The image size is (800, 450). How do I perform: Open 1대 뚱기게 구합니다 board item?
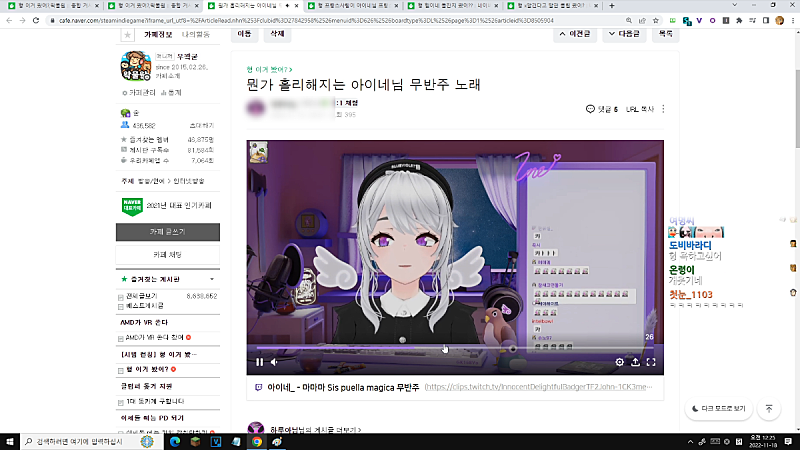coord(155,402)
